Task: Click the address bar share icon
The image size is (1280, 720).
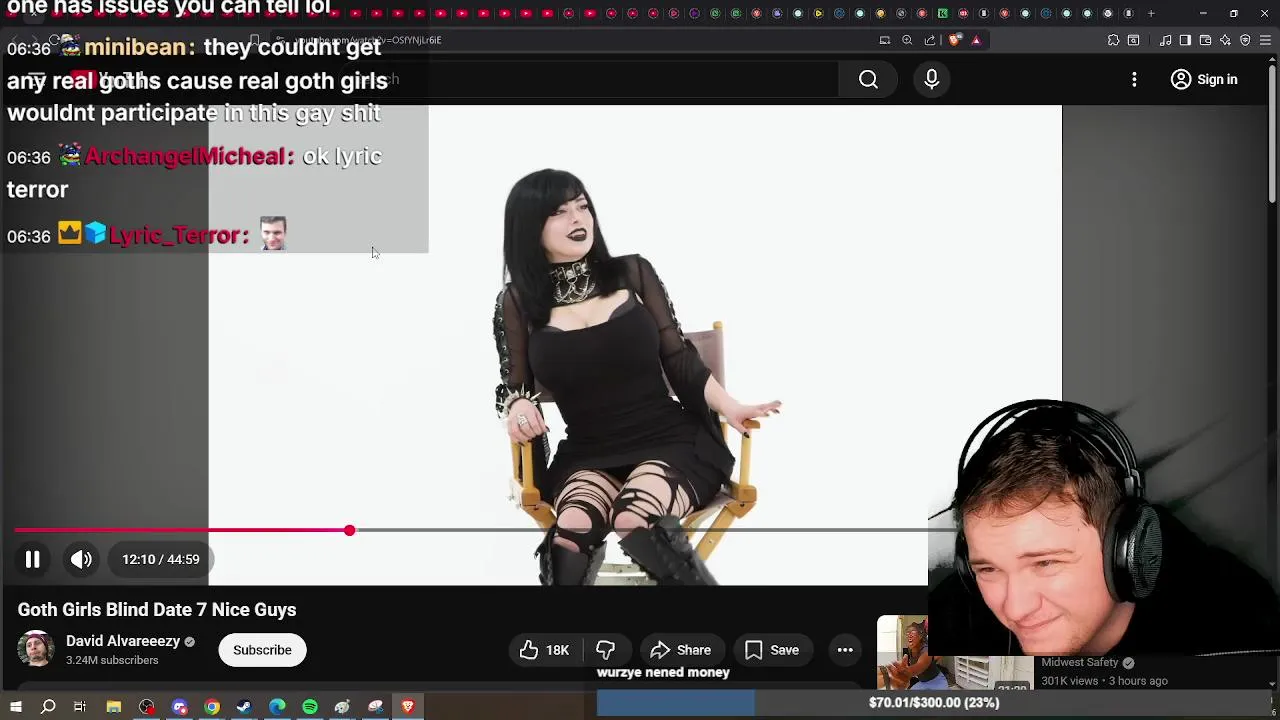Action: point(930,40)
